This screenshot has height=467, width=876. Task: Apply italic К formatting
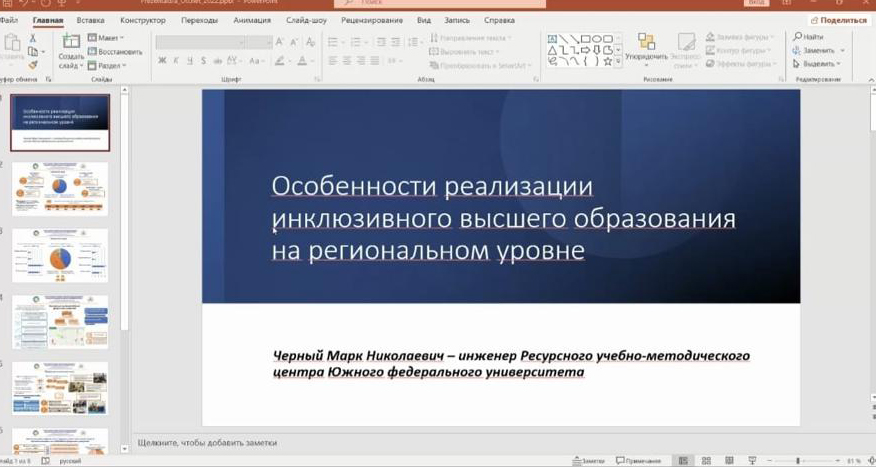tap(176, 60)
